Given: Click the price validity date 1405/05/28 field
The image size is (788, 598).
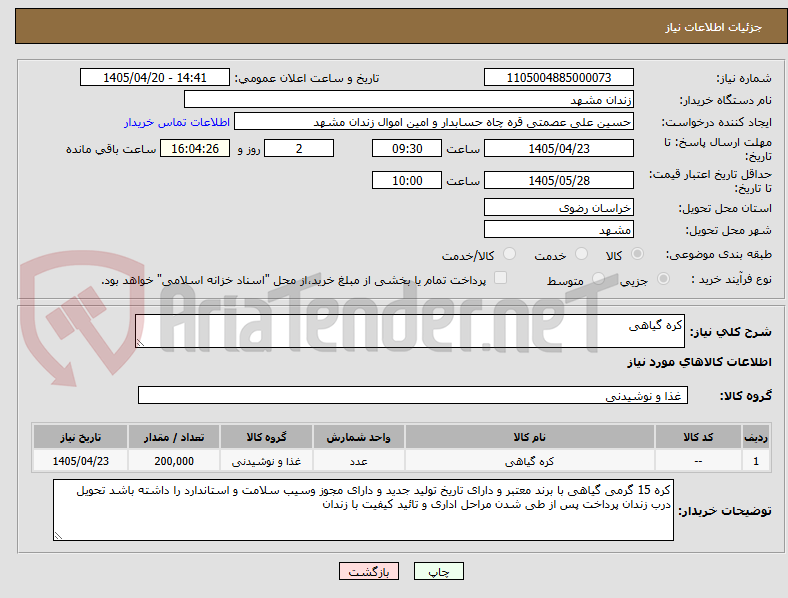Looking at the screenshot, I should [x=559, y=180].
